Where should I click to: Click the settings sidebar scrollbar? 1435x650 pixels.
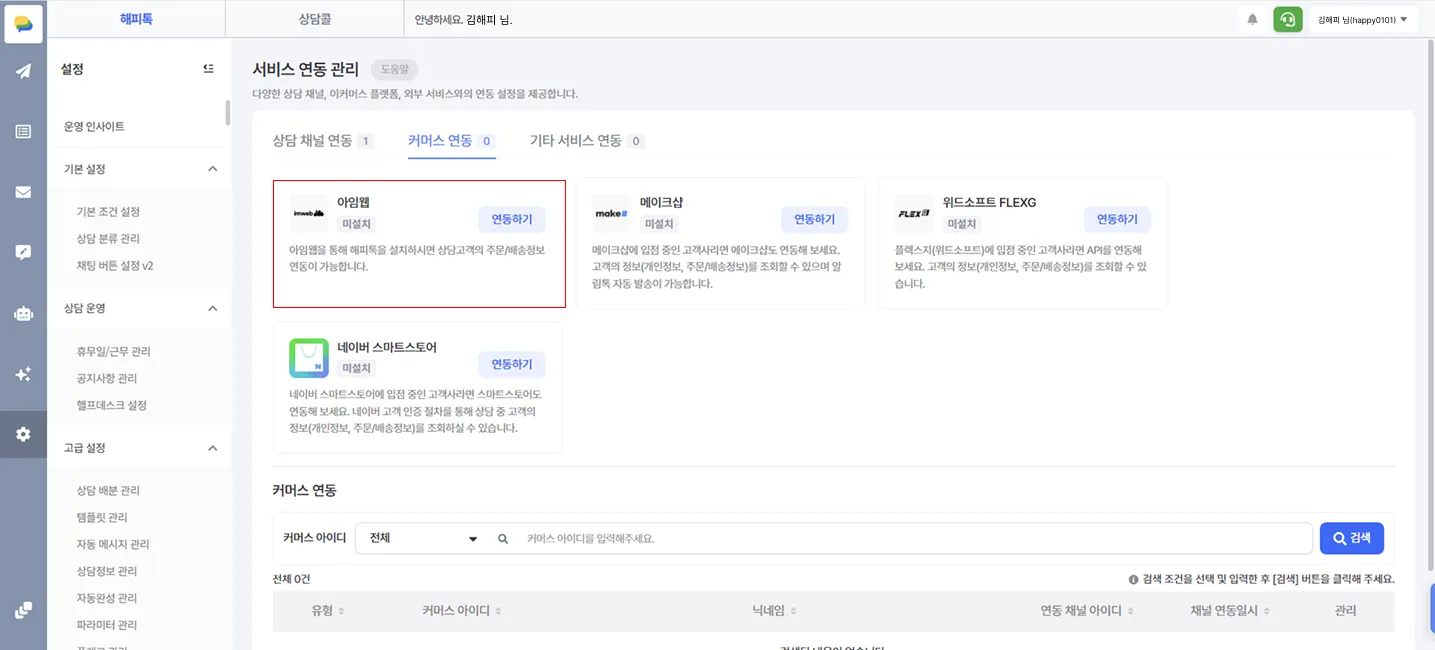pyautogui.click(x=228, y=112)
